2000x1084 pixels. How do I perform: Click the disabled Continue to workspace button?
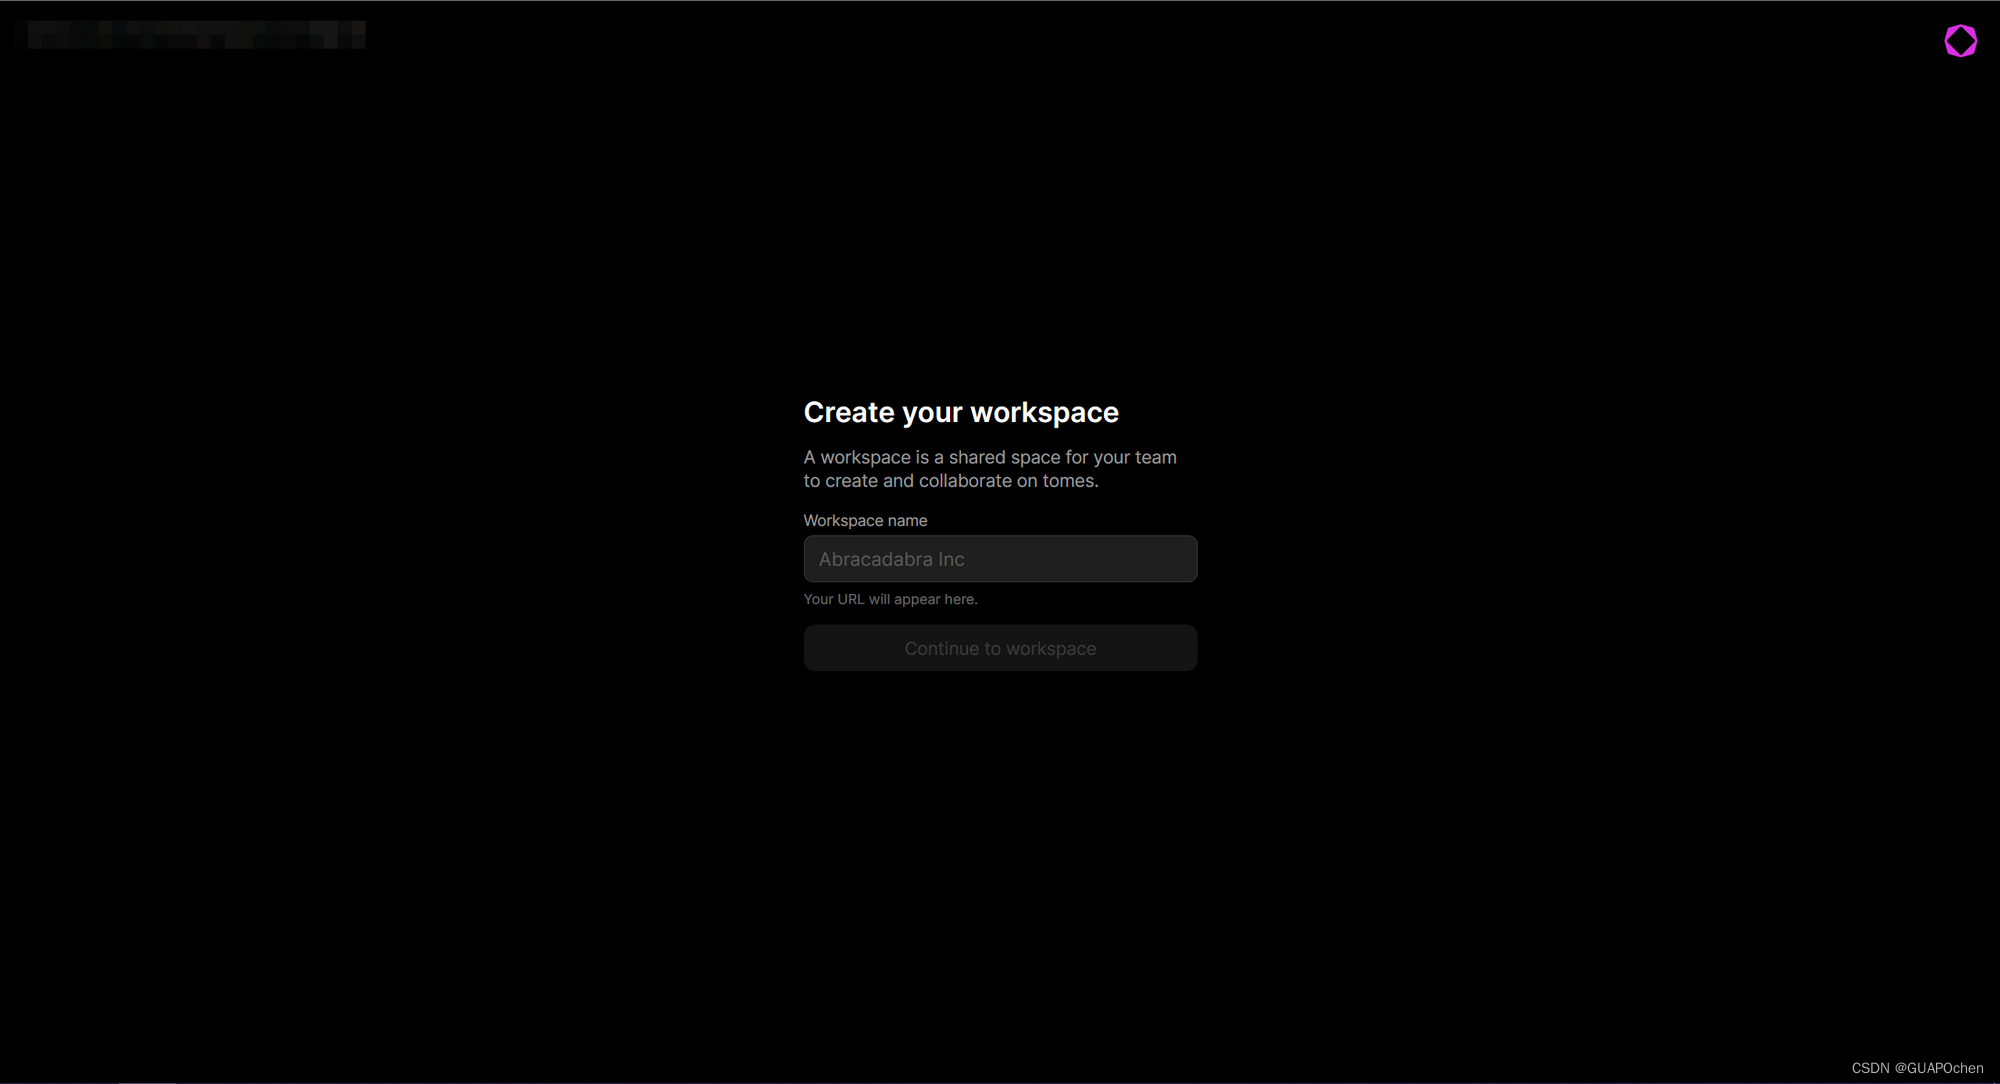(x=1000, y=648)
